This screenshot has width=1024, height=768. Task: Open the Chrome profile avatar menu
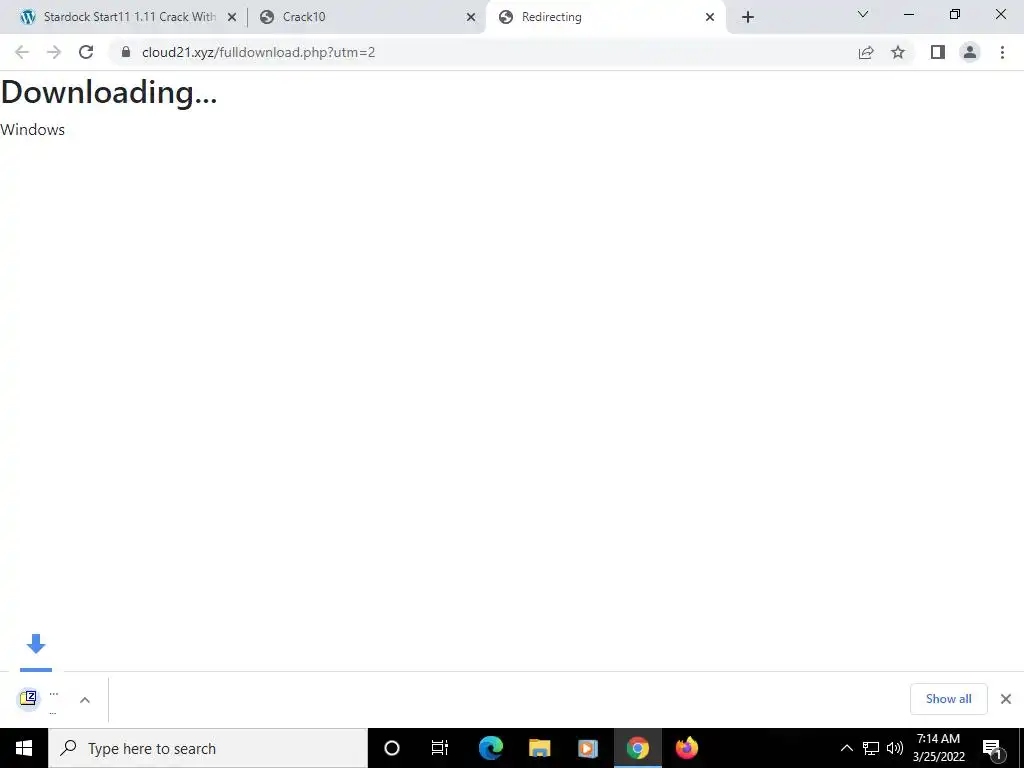click(970, 52)
